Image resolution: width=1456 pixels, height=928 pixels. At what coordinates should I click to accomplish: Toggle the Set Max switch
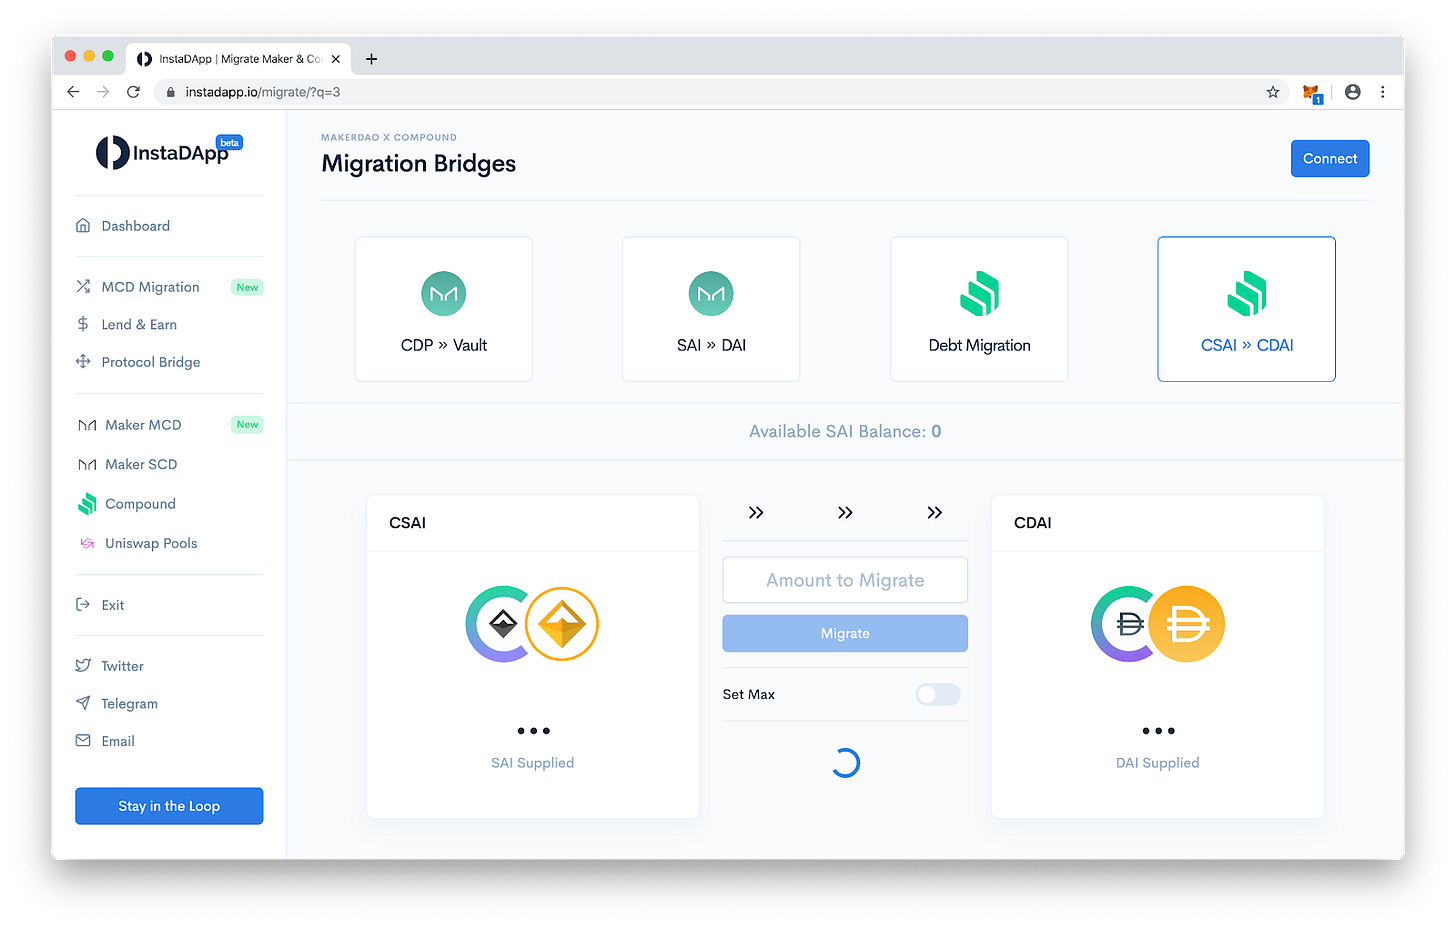tap(938, 694)
